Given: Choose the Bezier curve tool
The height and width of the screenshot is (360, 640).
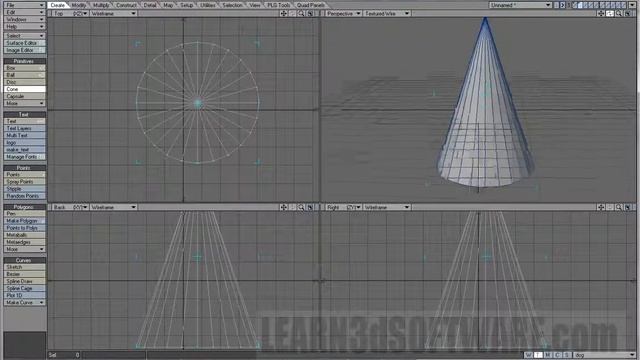Looking at the screenshot, I should tap(24, 274).
